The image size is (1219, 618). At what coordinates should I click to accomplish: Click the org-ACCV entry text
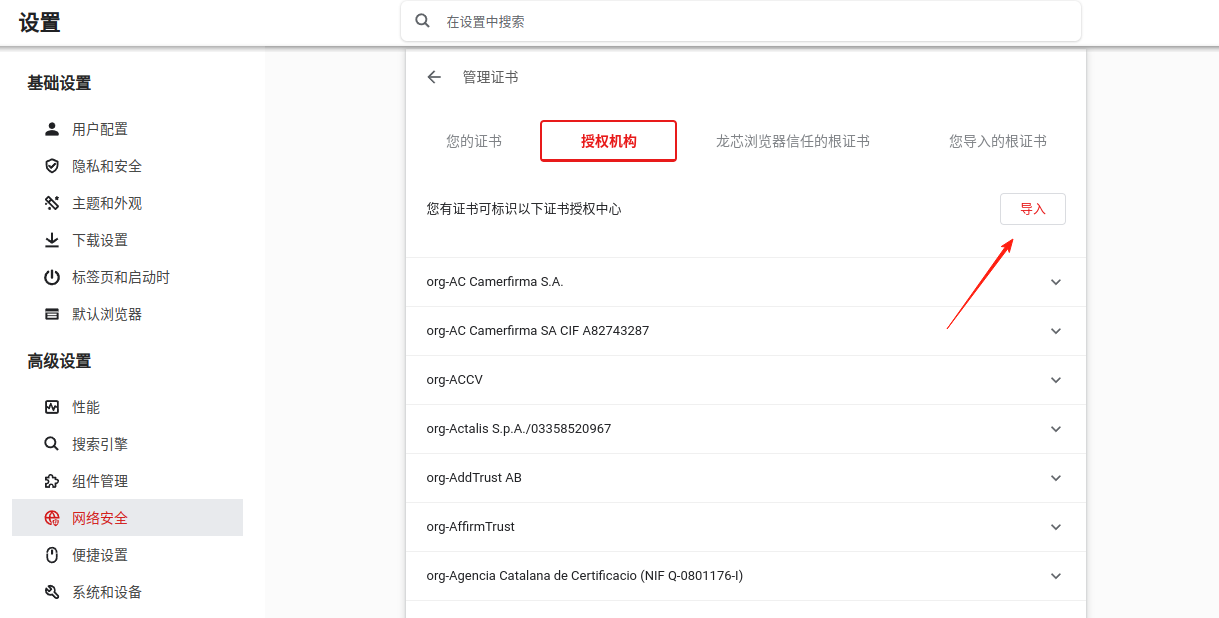point(455,380)
